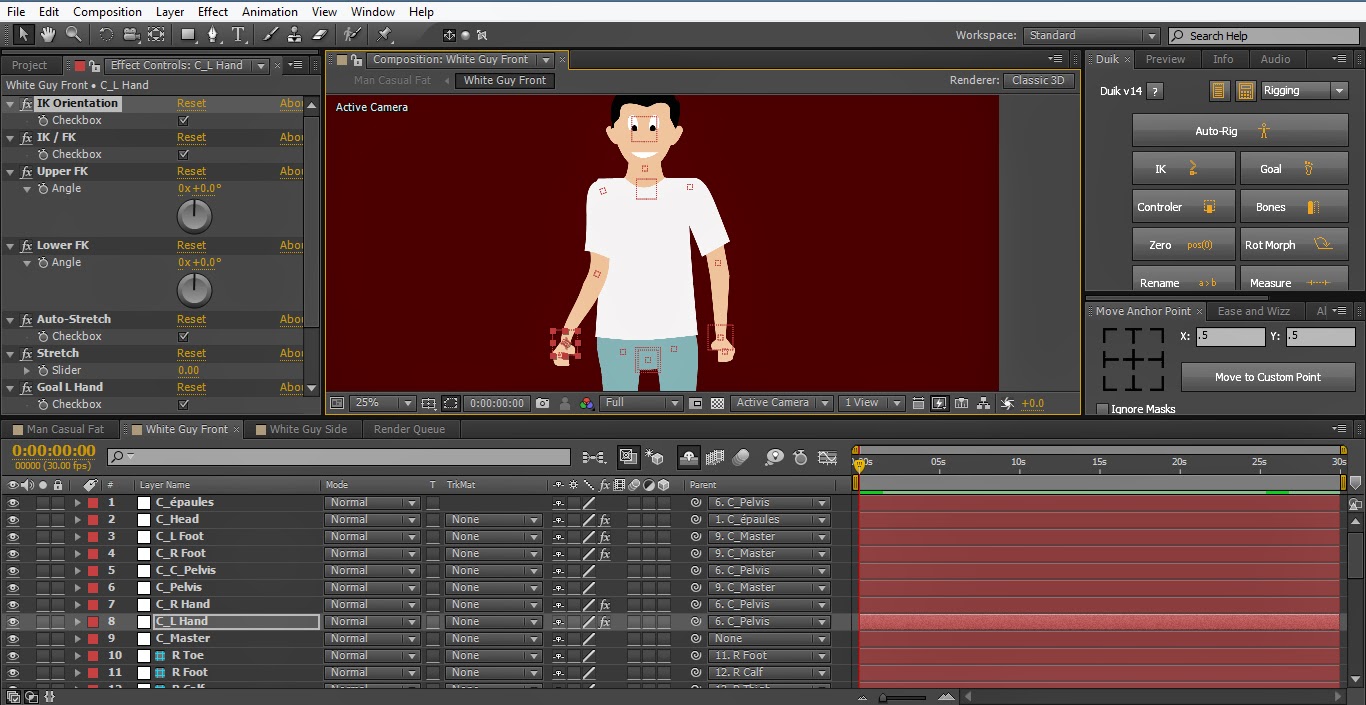Adjust the Upper FK angle dial
Viewport: 1366px width, 705px height.
pos(193,215)
